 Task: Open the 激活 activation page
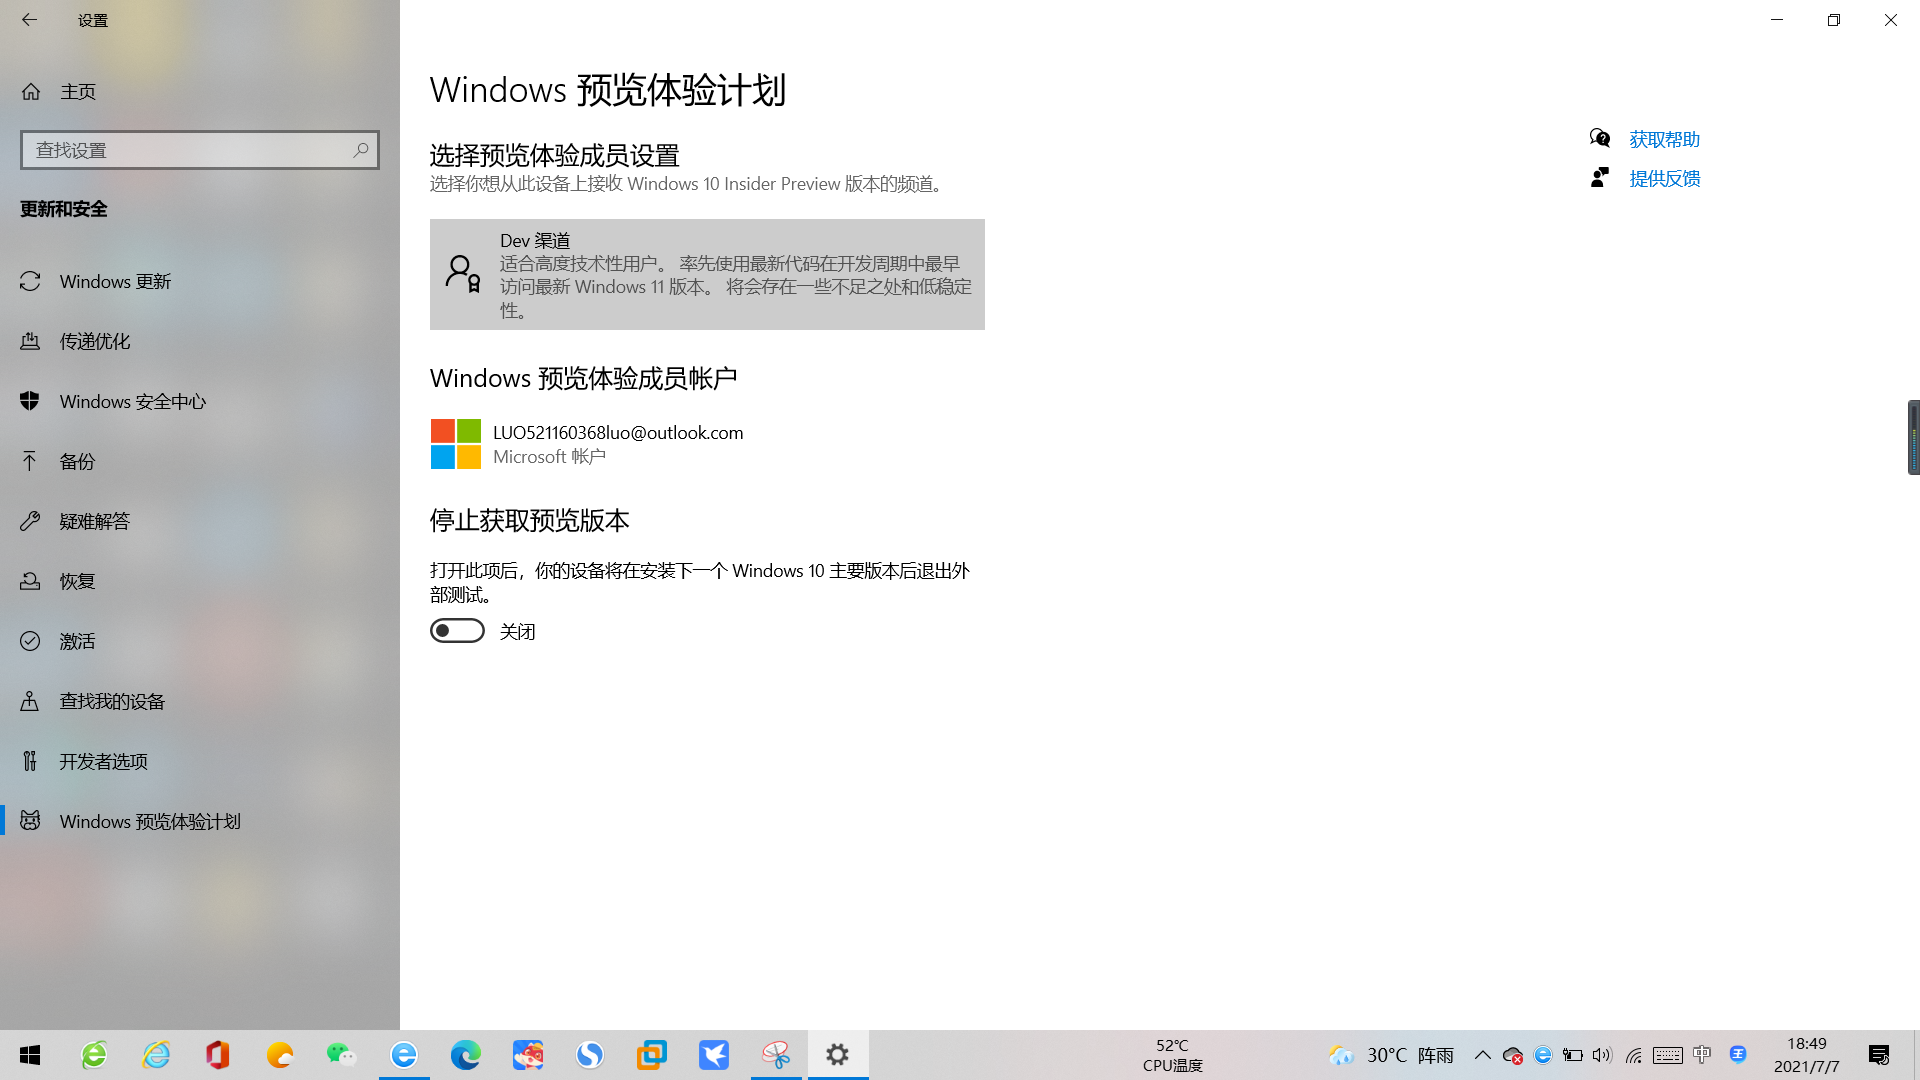pos(200,642)
